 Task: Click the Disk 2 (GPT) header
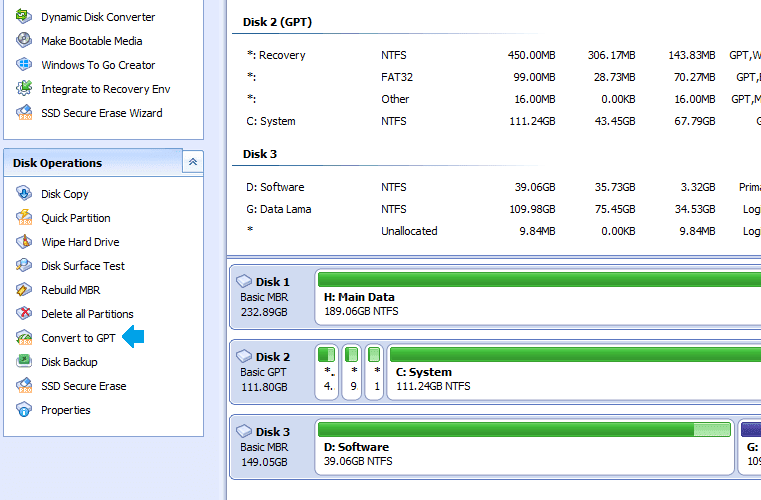click(x=277, y=22)
